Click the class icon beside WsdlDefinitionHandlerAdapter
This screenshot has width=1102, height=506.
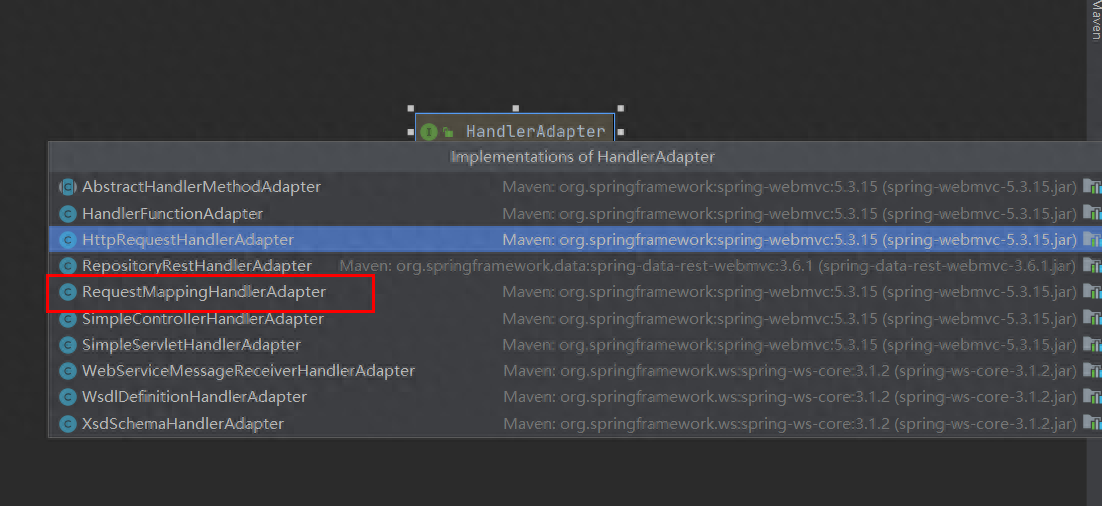tap(67, 397)
